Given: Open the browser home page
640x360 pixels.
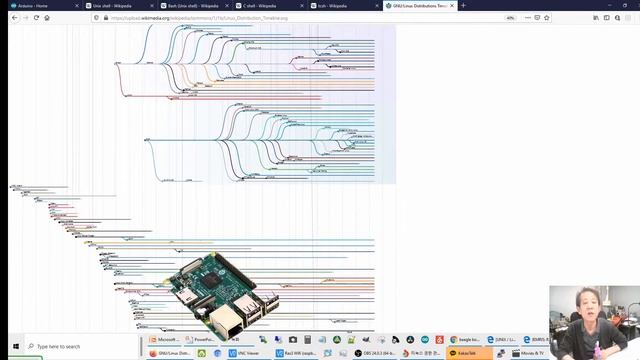Looking at the screenshot, I should pyautogui.click(x=47, y=18).
